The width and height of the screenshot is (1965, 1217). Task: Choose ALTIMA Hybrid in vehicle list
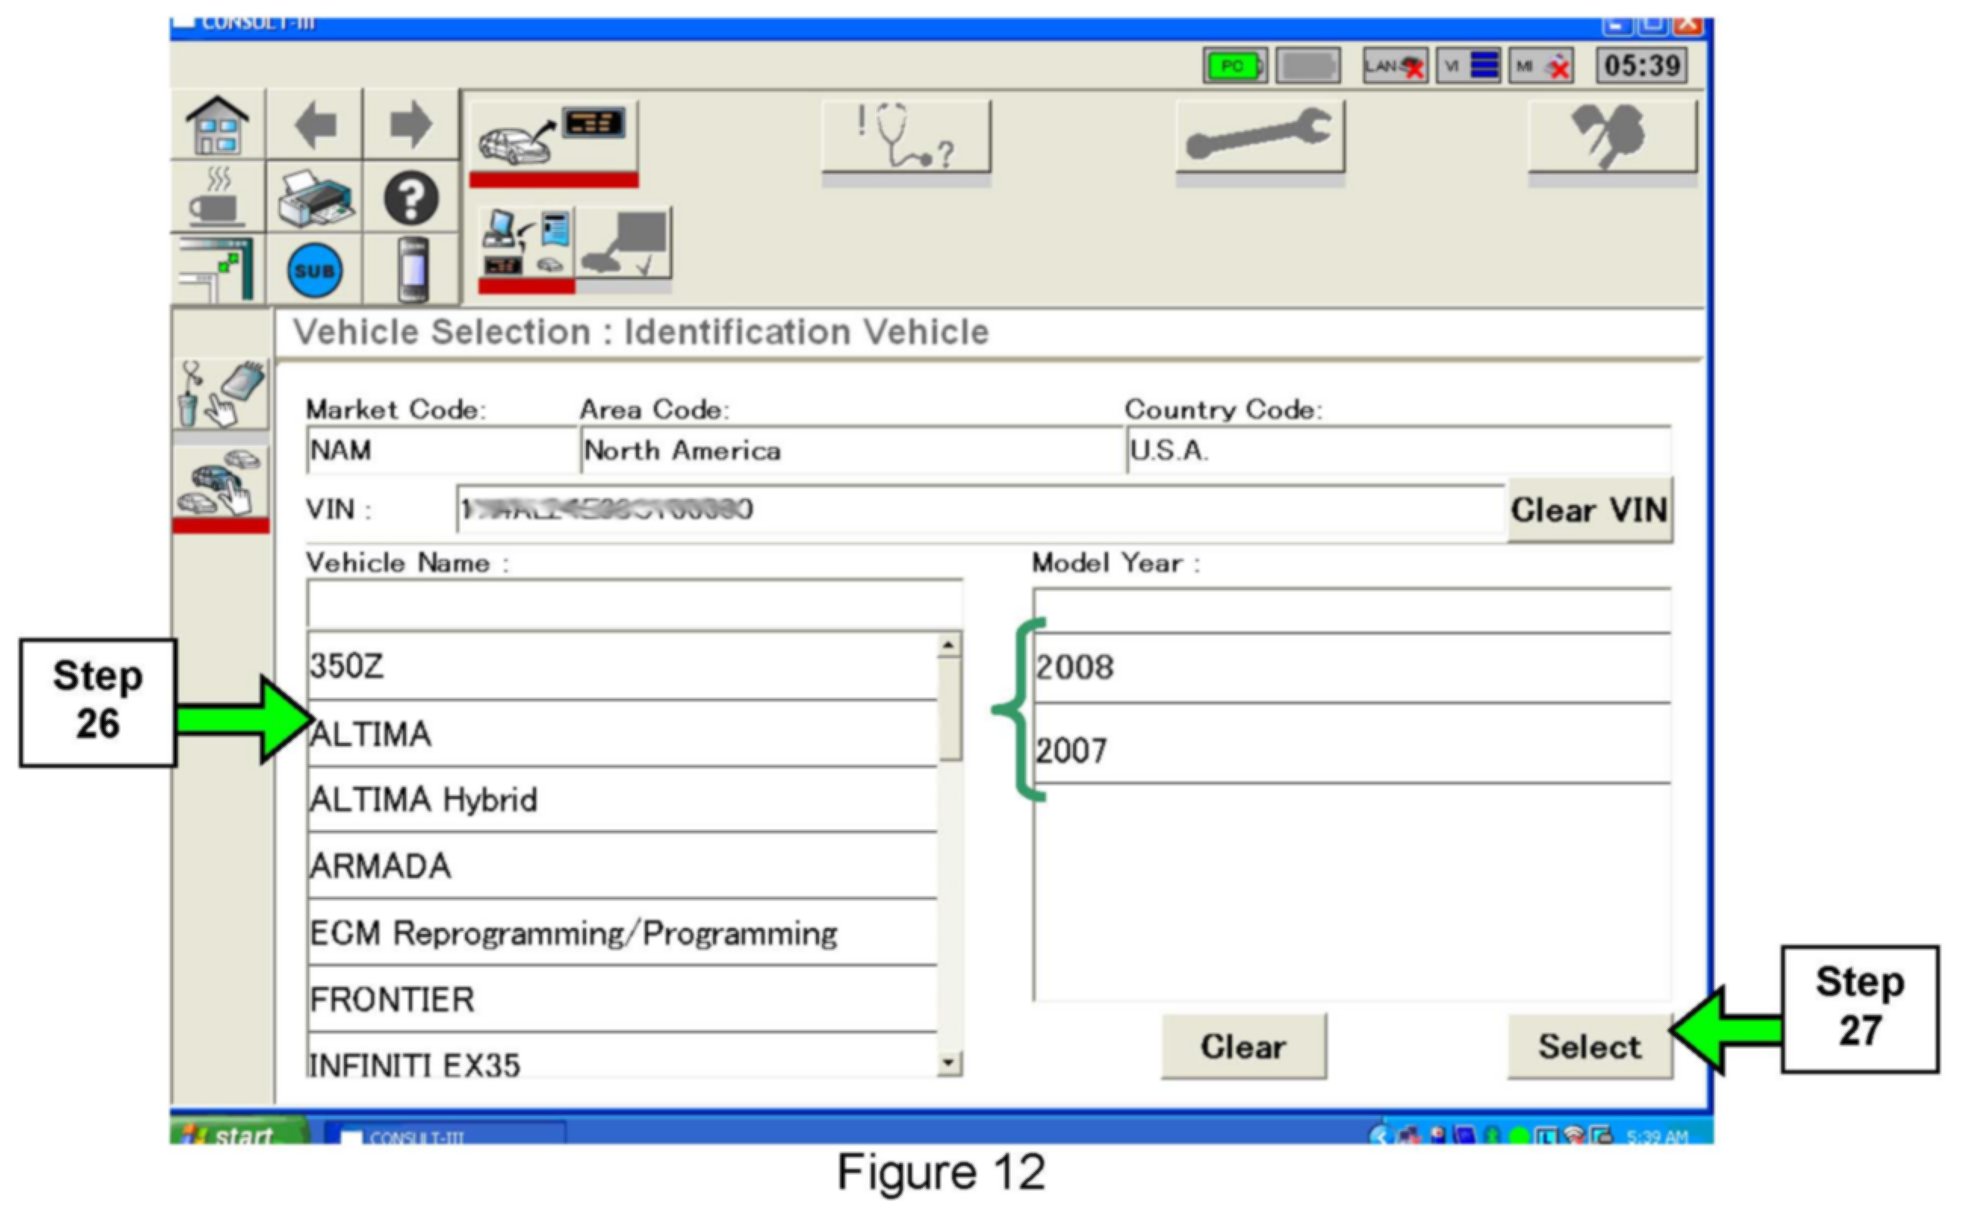coord(620,800)
